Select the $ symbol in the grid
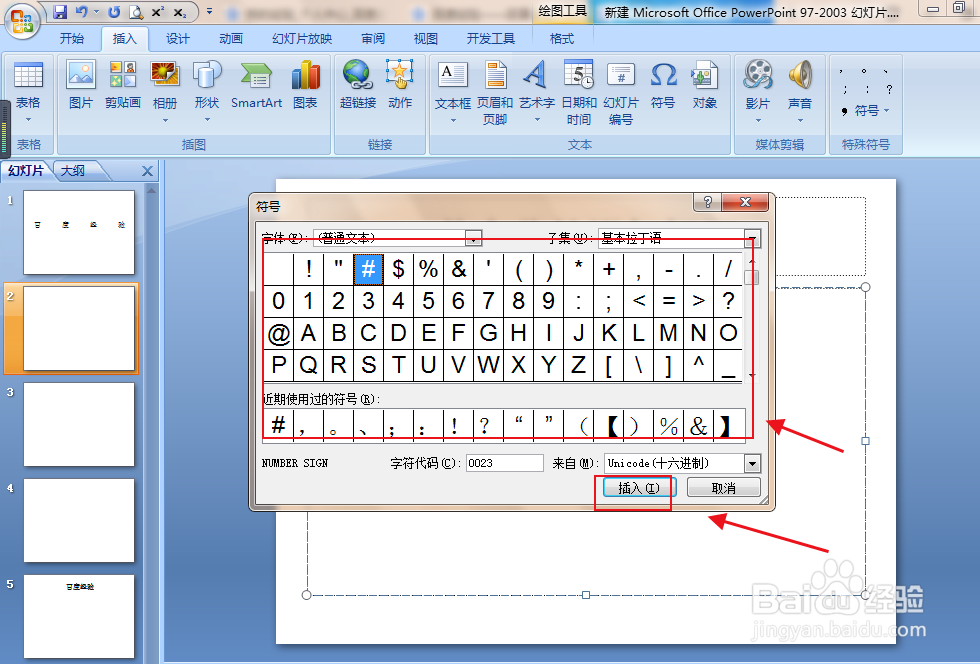This screenshot has width=980, height=664. (398, 269)
